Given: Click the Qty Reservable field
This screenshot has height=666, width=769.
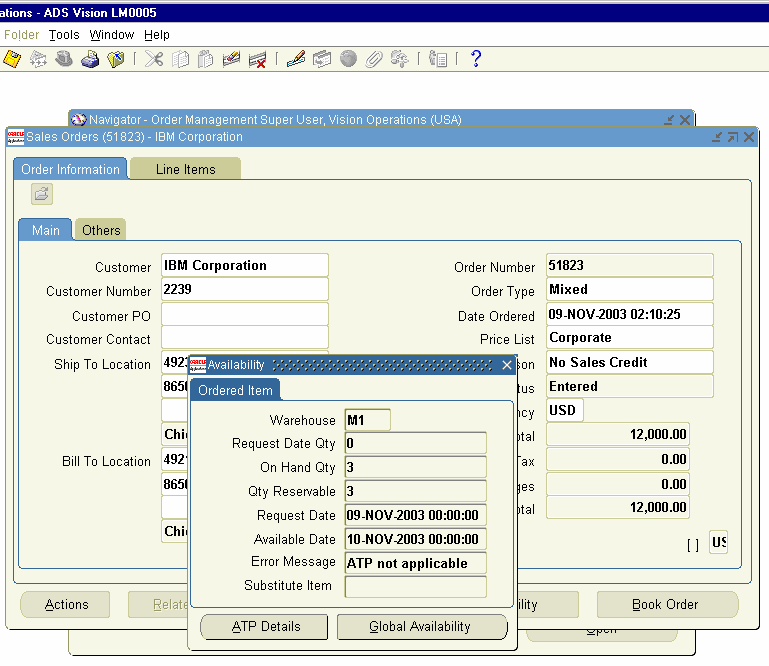Looking at the screenshot, I should tap(415, 491).
